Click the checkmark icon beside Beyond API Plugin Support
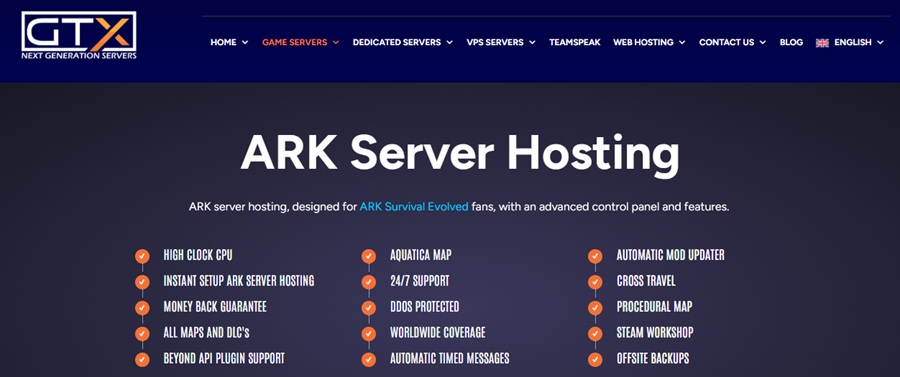Screen dimensions: 900x377 pos(142,359)
